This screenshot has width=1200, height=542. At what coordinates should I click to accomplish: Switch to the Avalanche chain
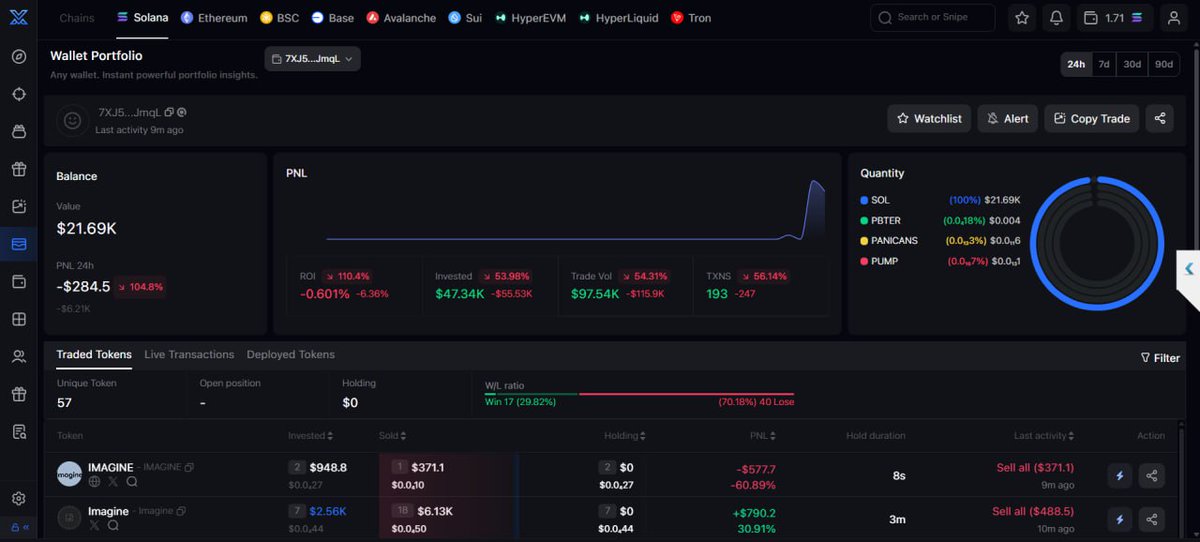click(401, 18)
